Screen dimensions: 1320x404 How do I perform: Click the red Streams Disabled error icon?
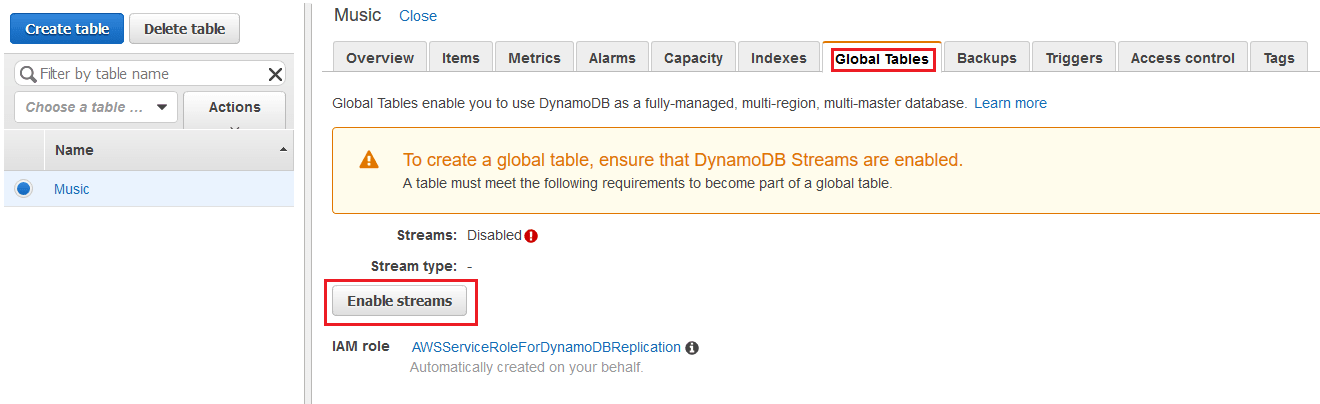[x=531, y=236]
